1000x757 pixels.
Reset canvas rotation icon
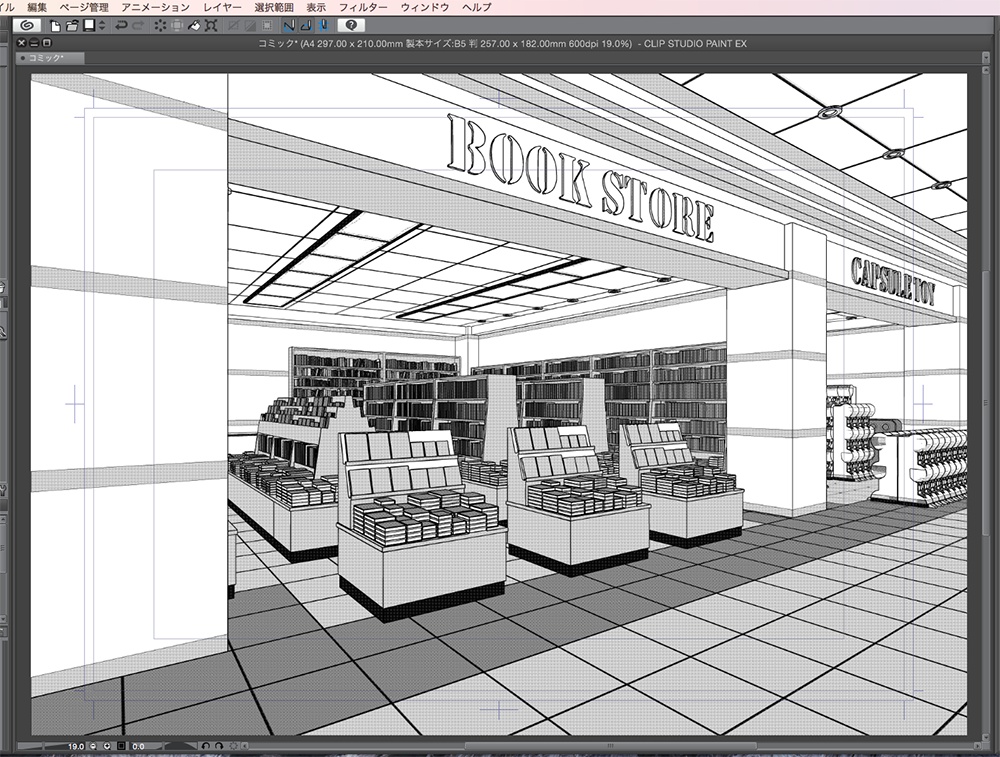tap(233, 746)
